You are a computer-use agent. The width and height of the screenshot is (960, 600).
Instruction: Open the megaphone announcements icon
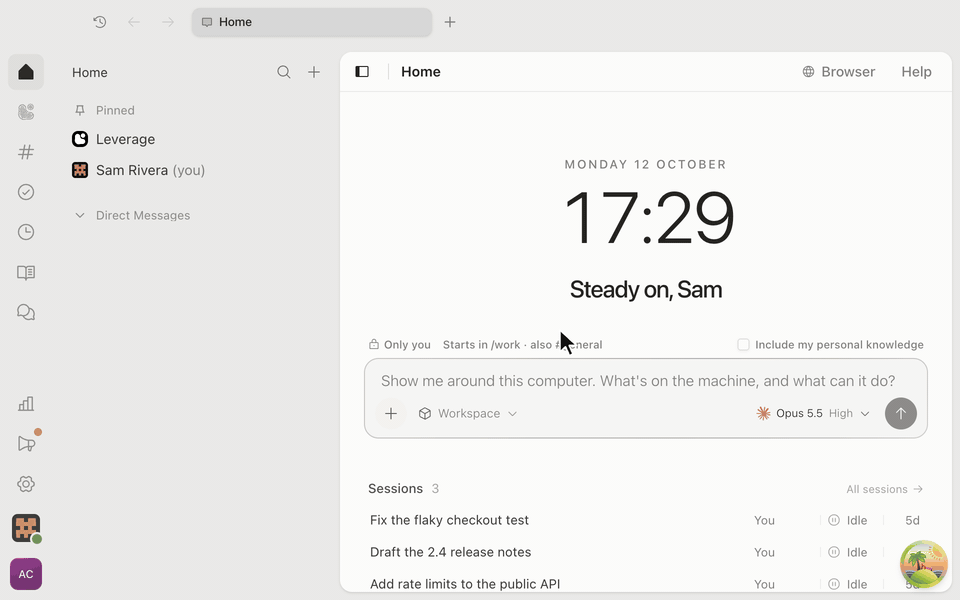point(26,444)
